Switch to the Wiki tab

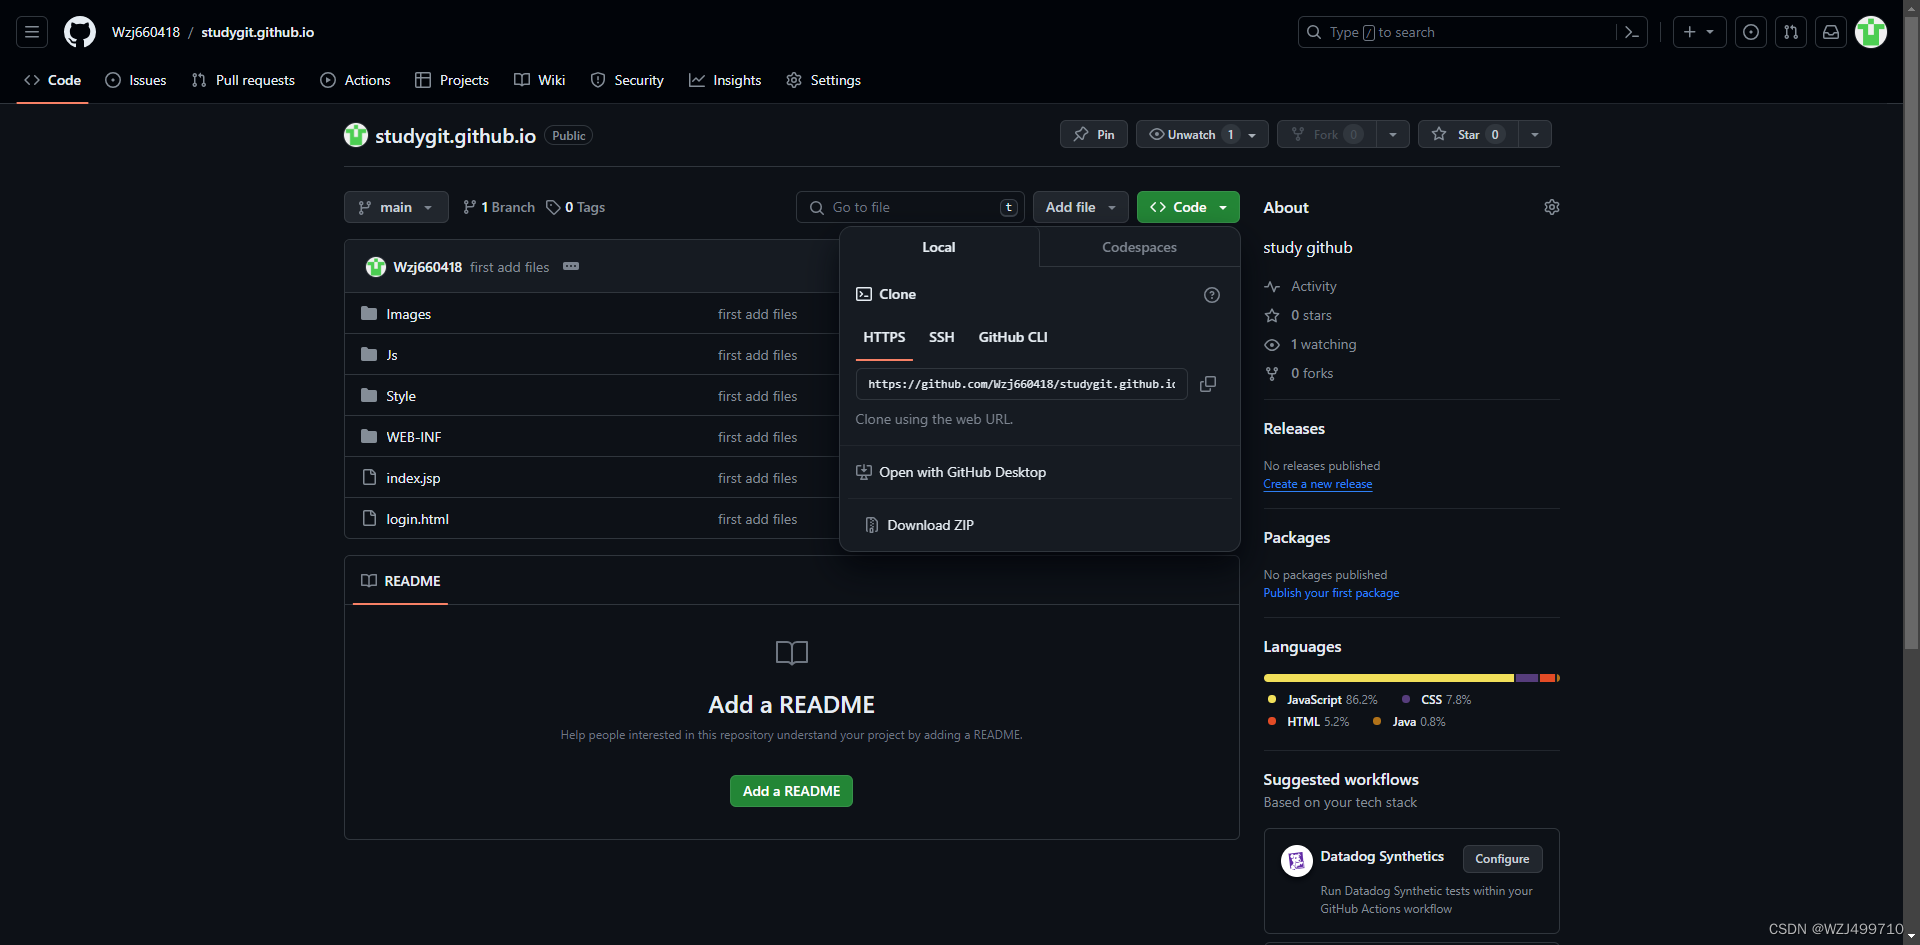point(540,80)
